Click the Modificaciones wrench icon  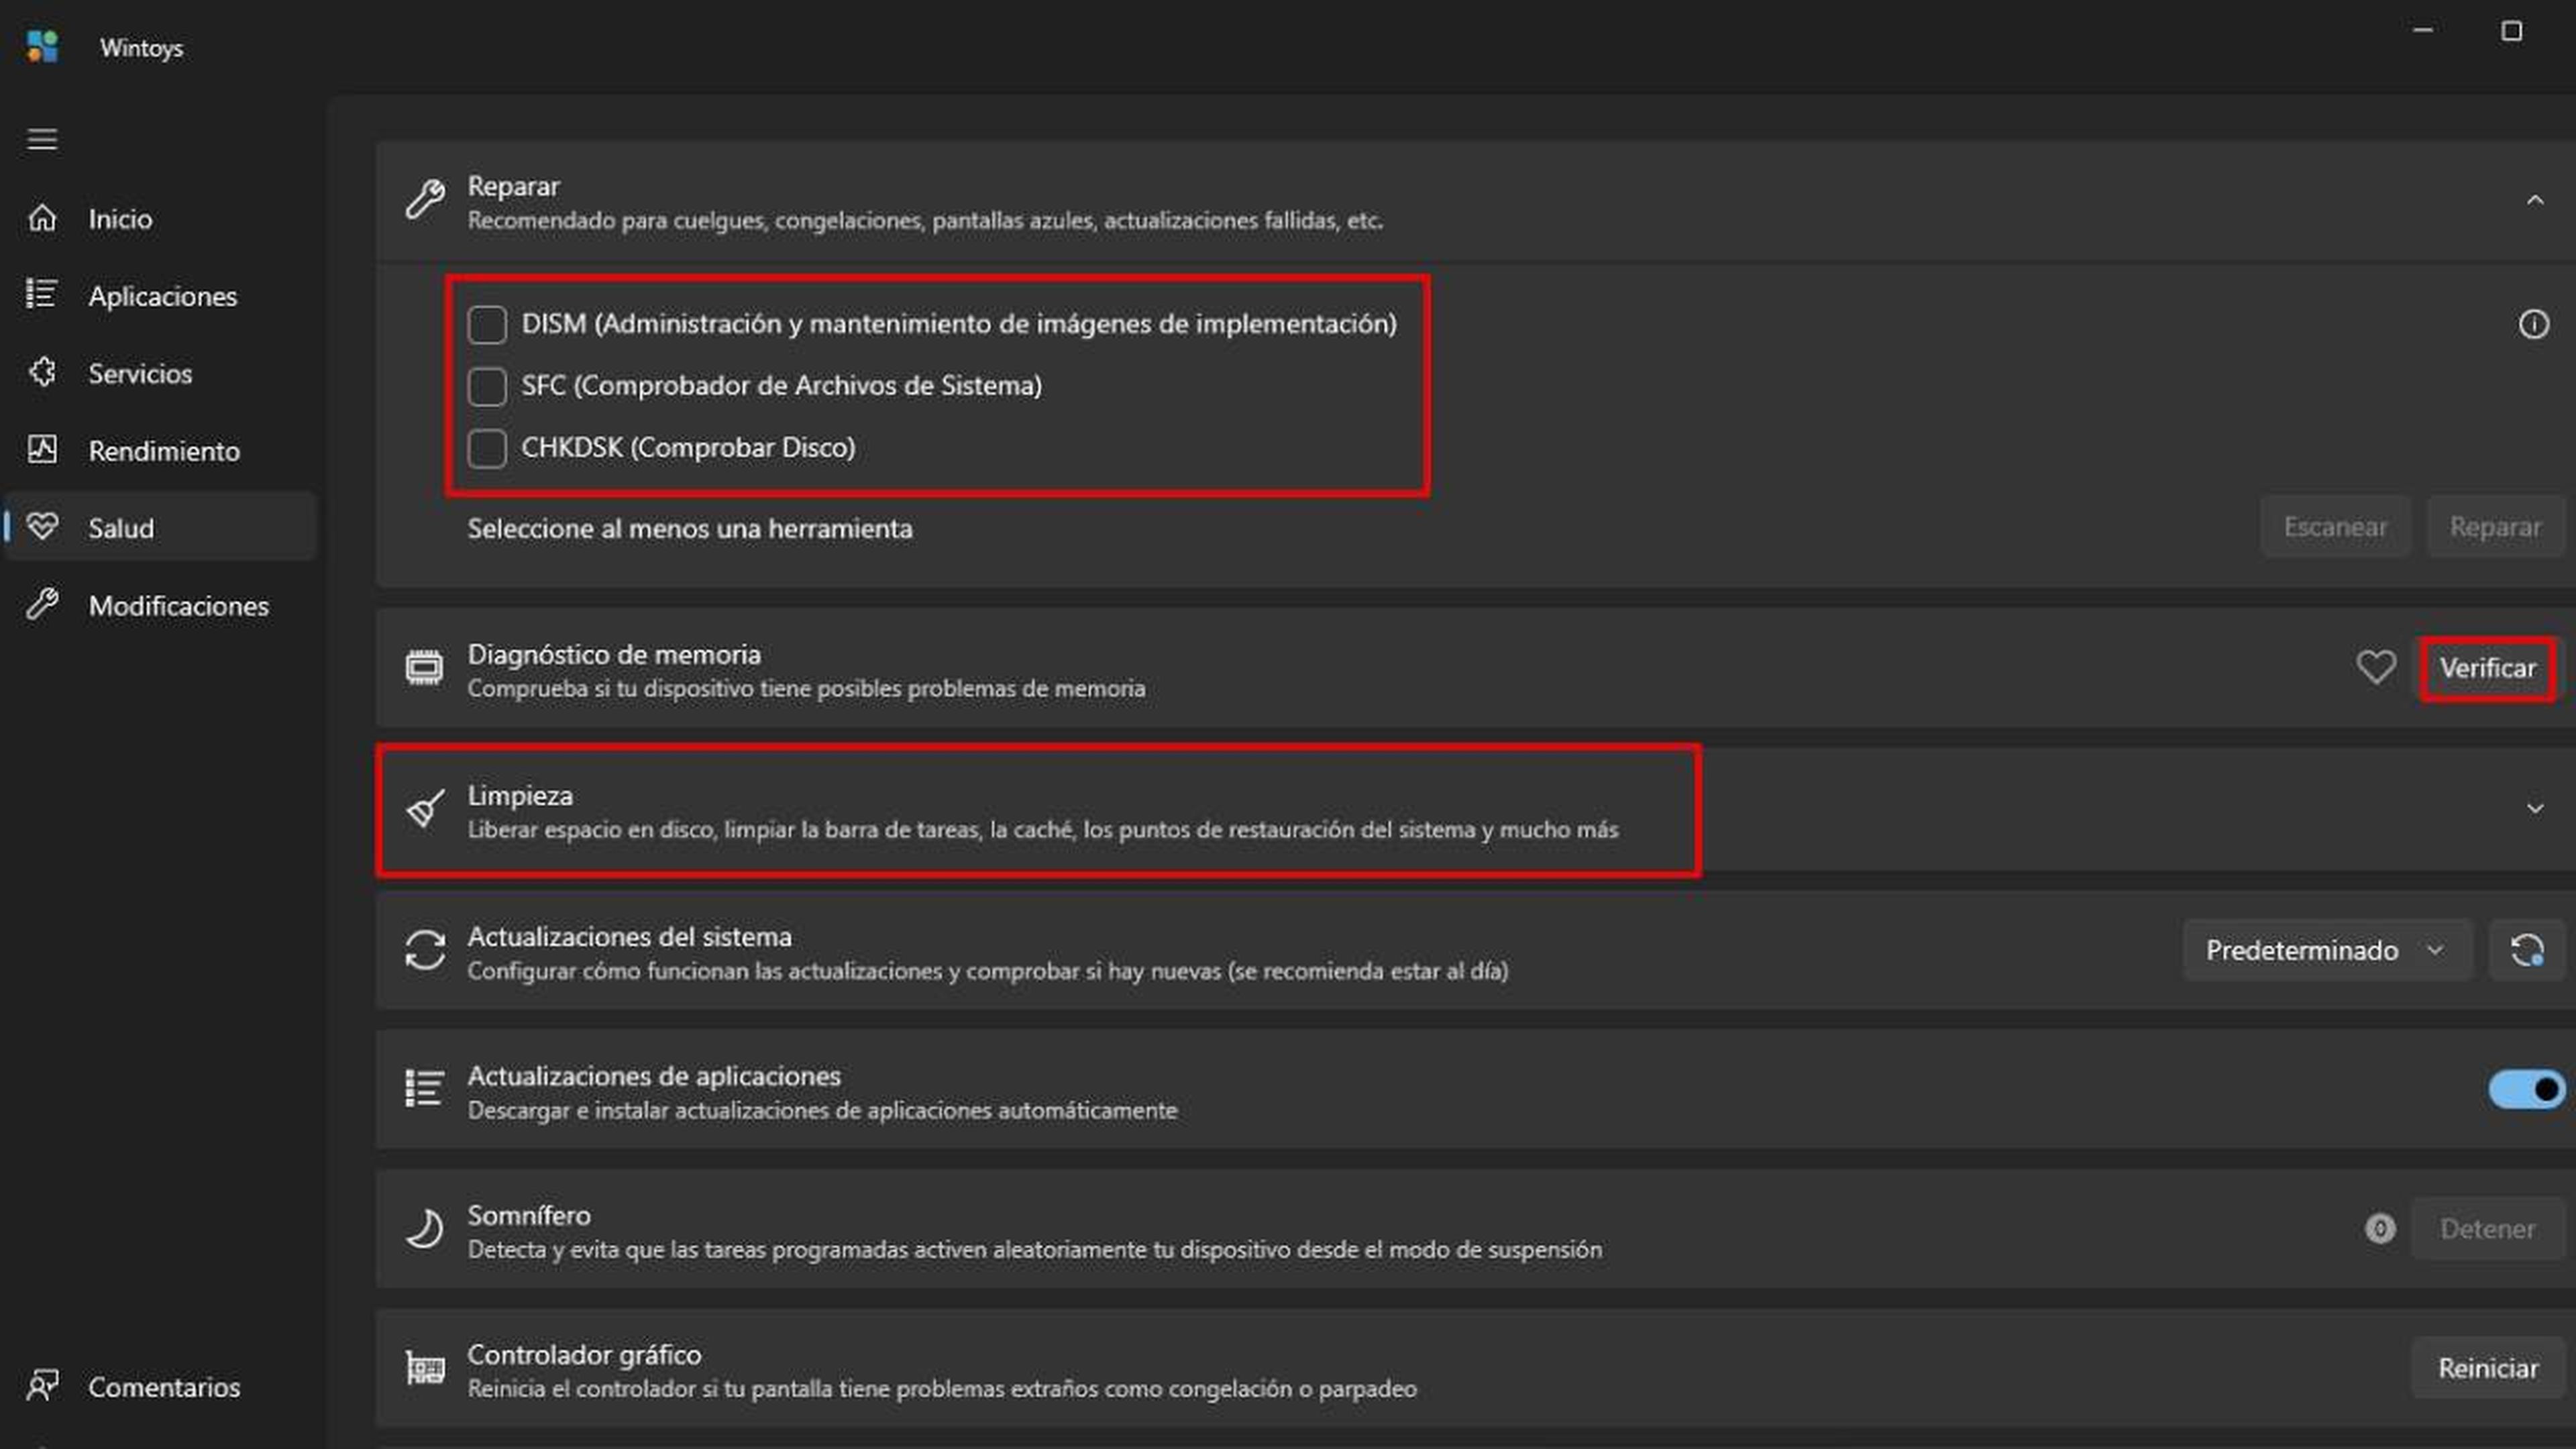pyautogui.click(x=42, y=604)
